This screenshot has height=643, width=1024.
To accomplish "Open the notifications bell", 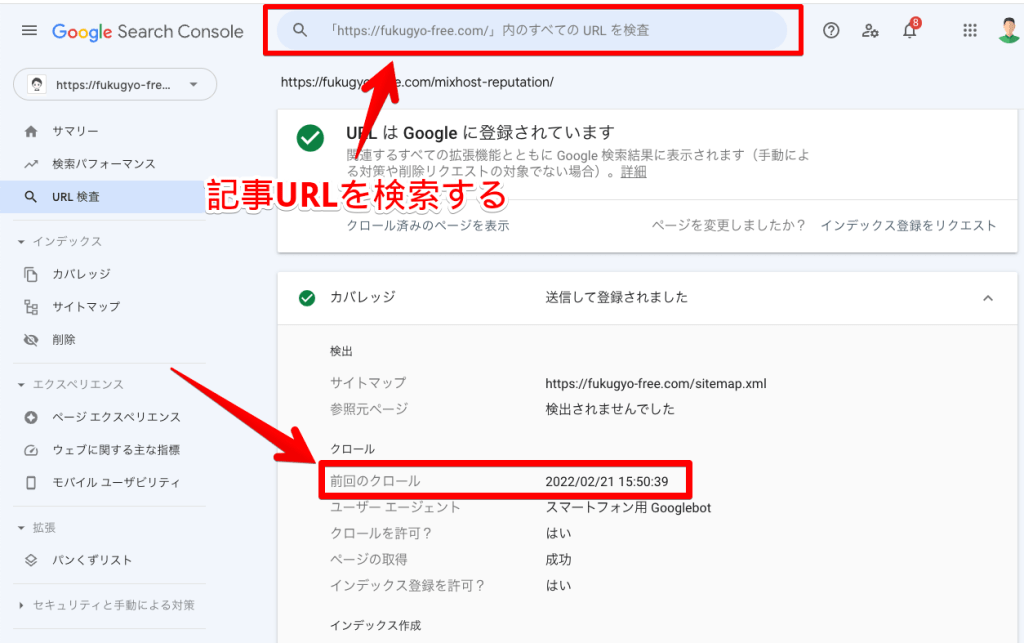I will pyautogui.click(x=910, y=30).
